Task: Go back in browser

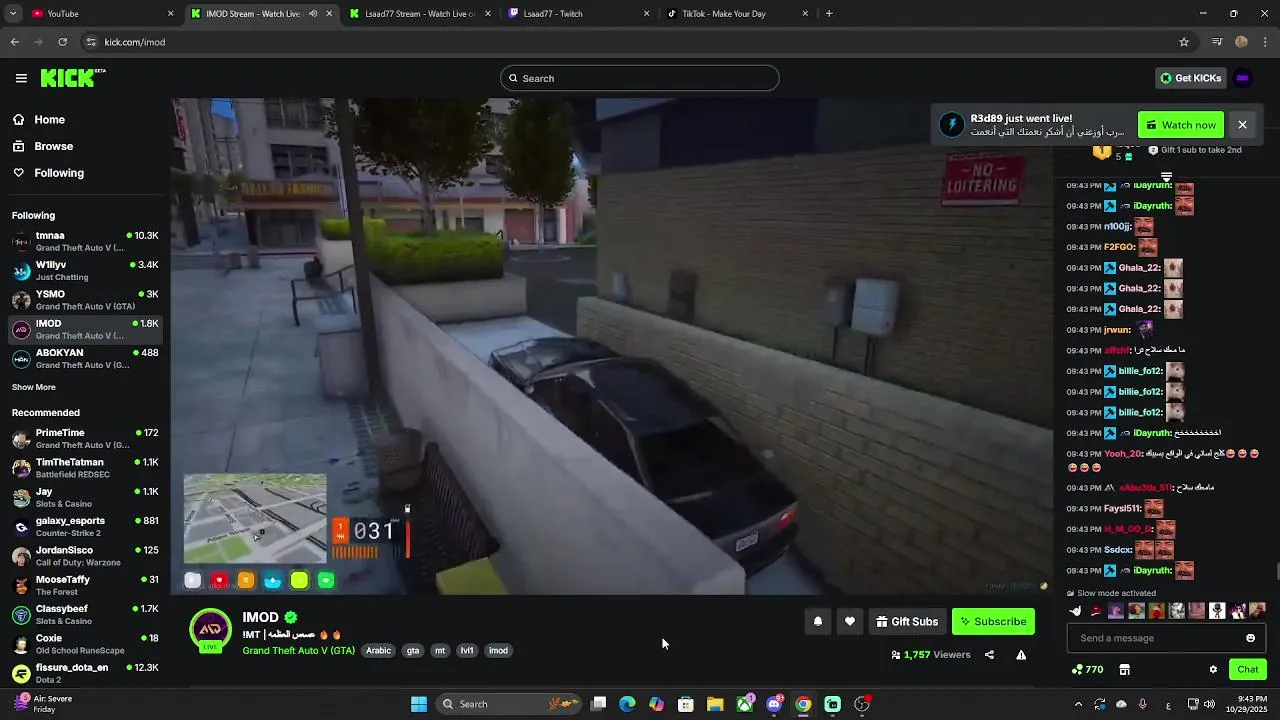Action: point(14,42)
